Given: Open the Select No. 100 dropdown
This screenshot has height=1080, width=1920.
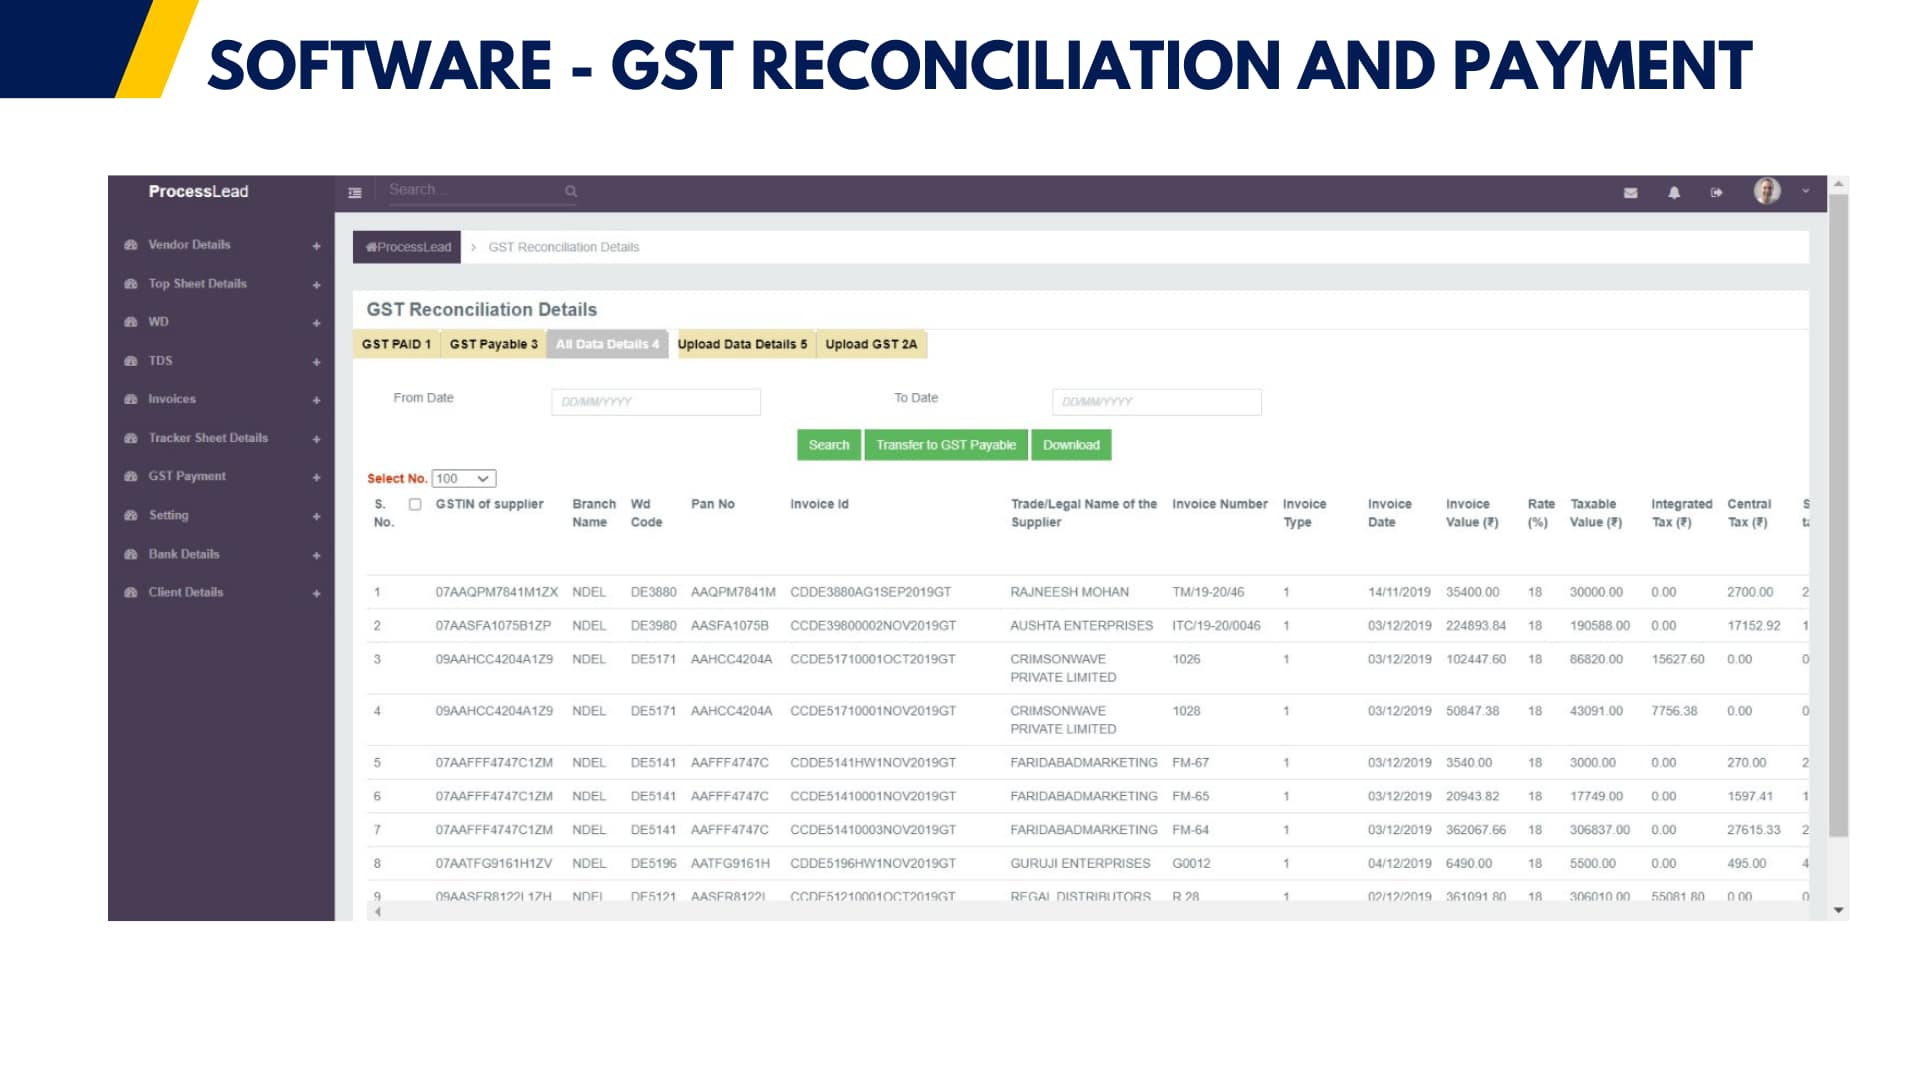Looking at the screenshot, I should (464, 479).
